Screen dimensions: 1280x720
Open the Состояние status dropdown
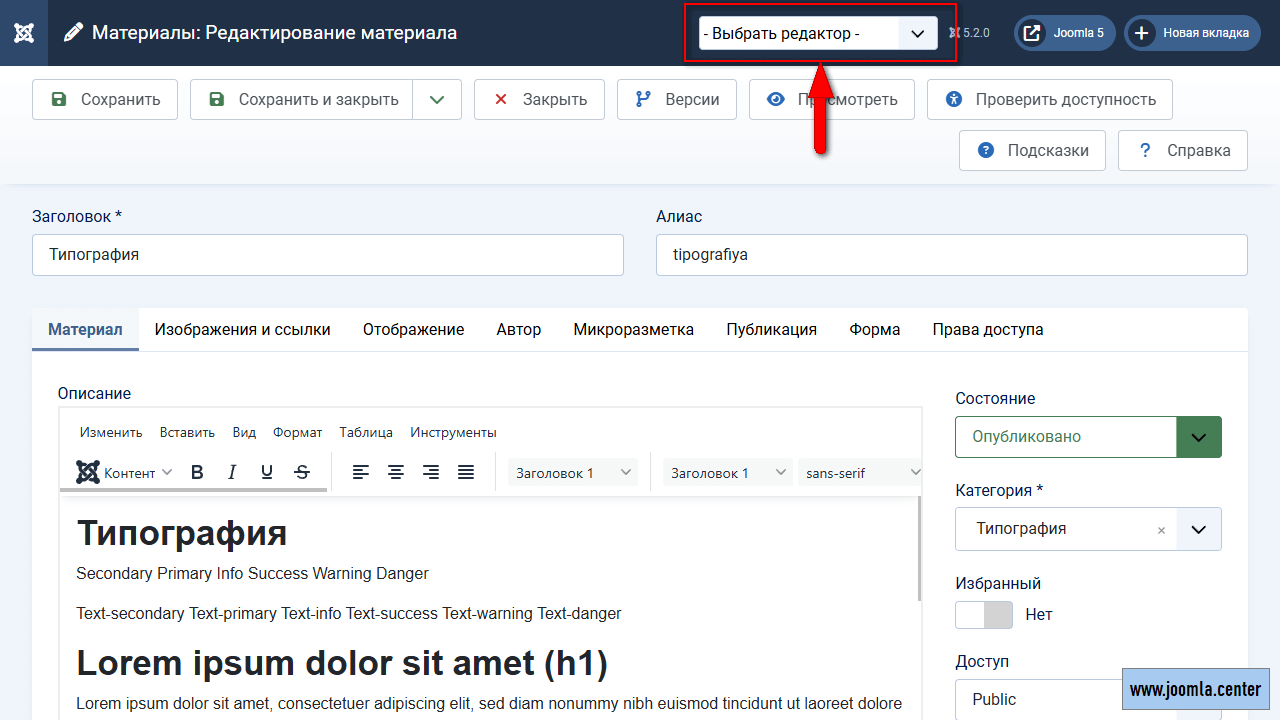tap(1088, 437)
